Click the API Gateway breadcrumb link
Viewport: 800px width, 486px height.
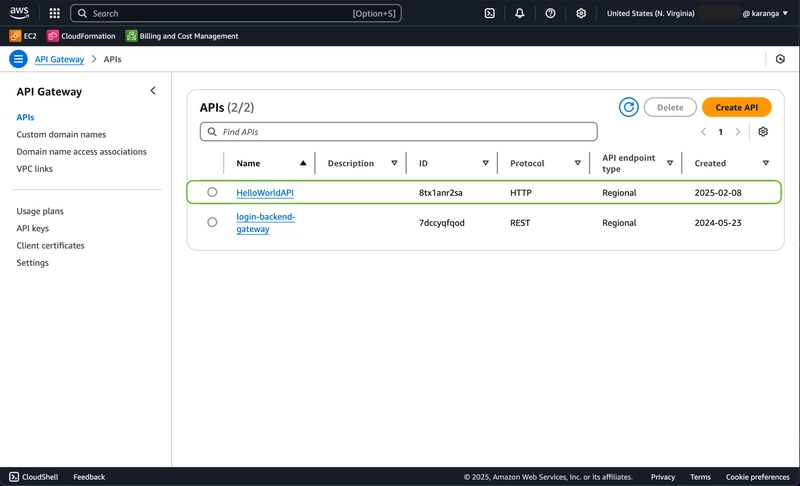(59, 59)
